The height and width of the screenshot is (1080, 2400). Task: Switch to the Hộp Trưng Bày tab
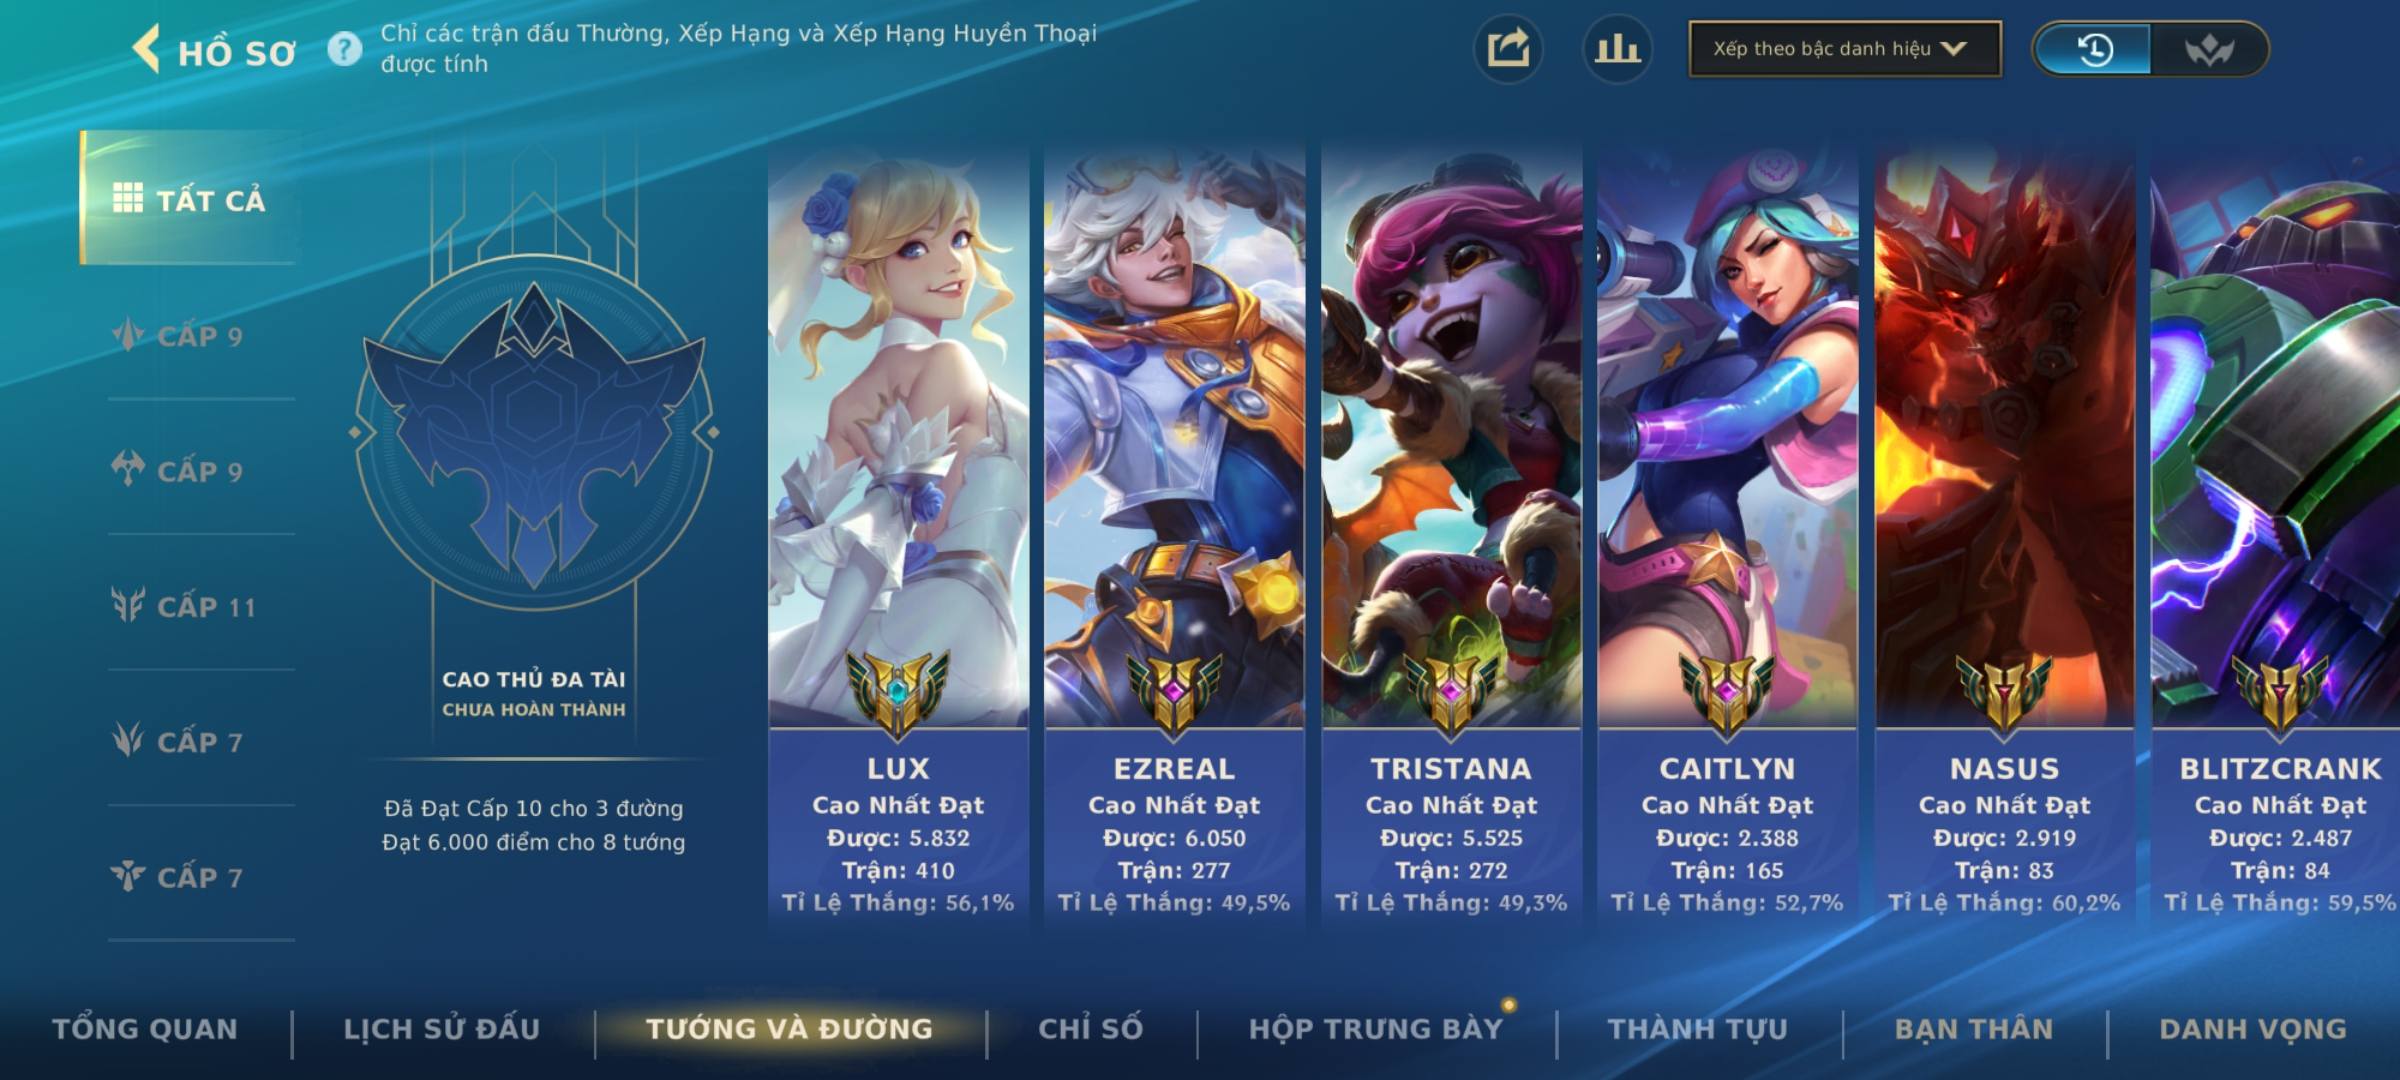tap(1376, 1029)
